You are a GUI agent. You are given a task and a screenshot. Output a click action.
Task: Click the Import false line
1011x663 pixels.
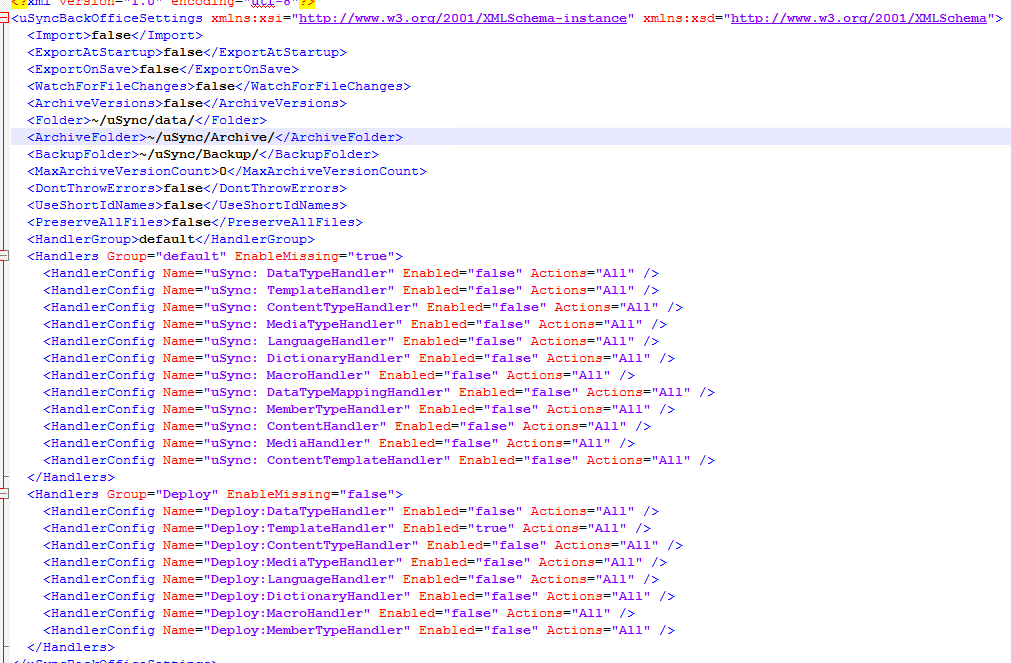(x=115, y=35)
